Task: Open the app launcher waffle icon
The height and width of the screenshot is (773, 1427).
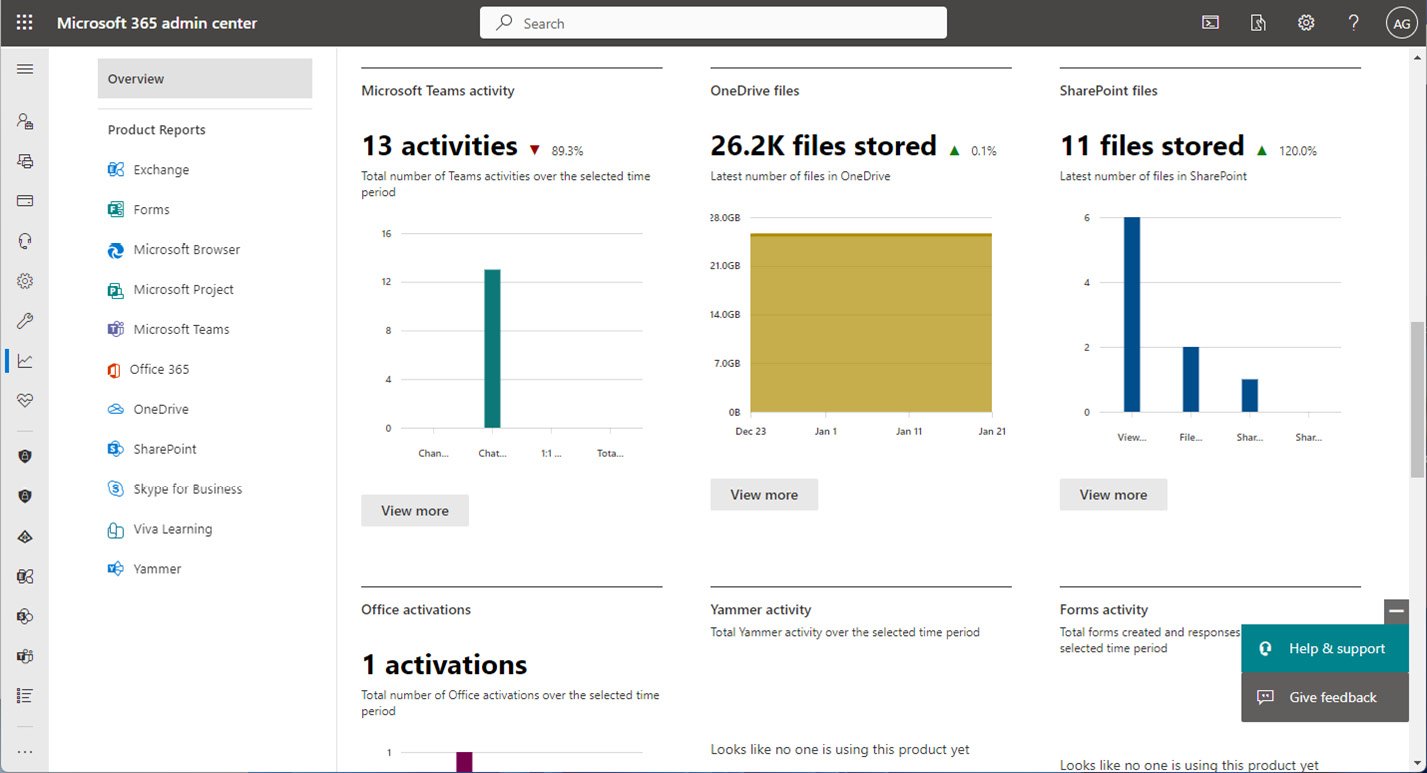Action: click(25, 23)
